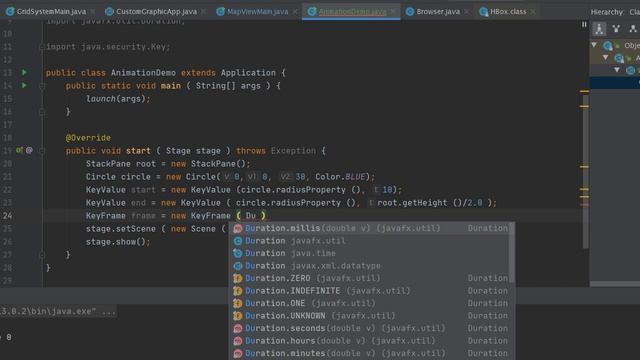The height and width of the screenshot is (360, 640).
Task: Collapse the main method fold marker on line 14
Action: (42, 86)
